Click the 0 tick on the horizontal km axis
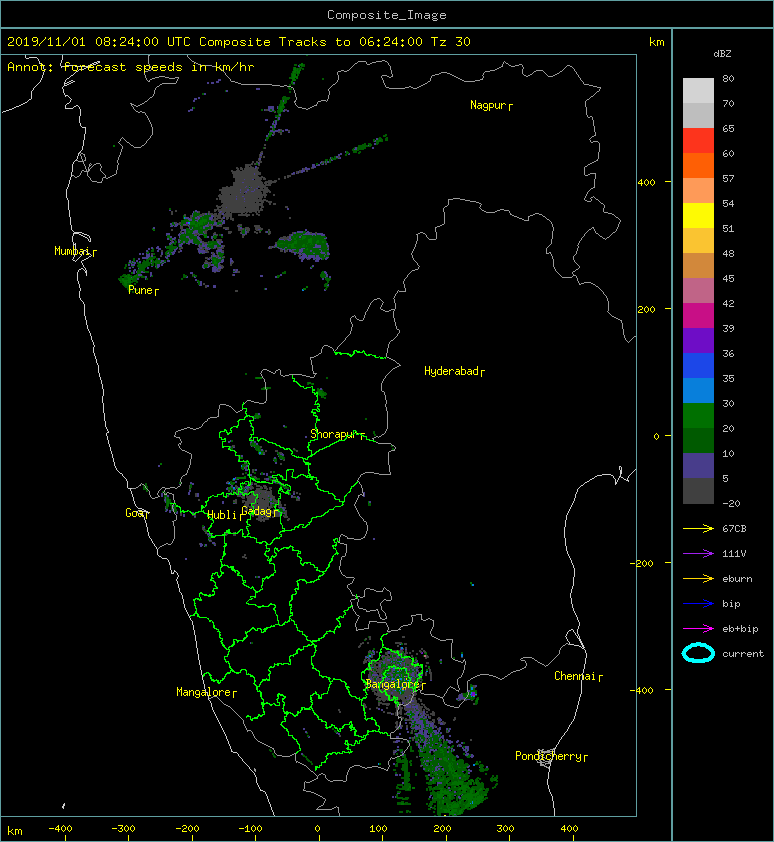The image size is (774, 842). click(x=317, y=829)
